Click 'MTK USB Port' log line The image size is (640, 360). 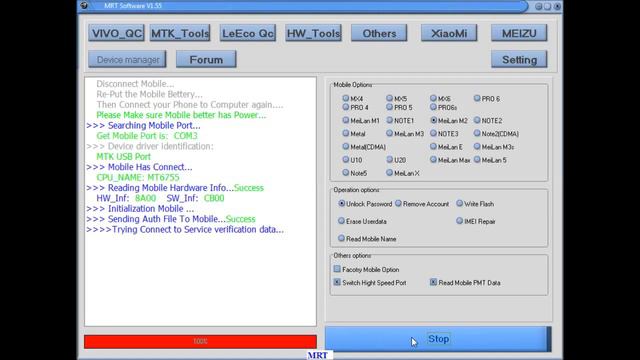123,156
